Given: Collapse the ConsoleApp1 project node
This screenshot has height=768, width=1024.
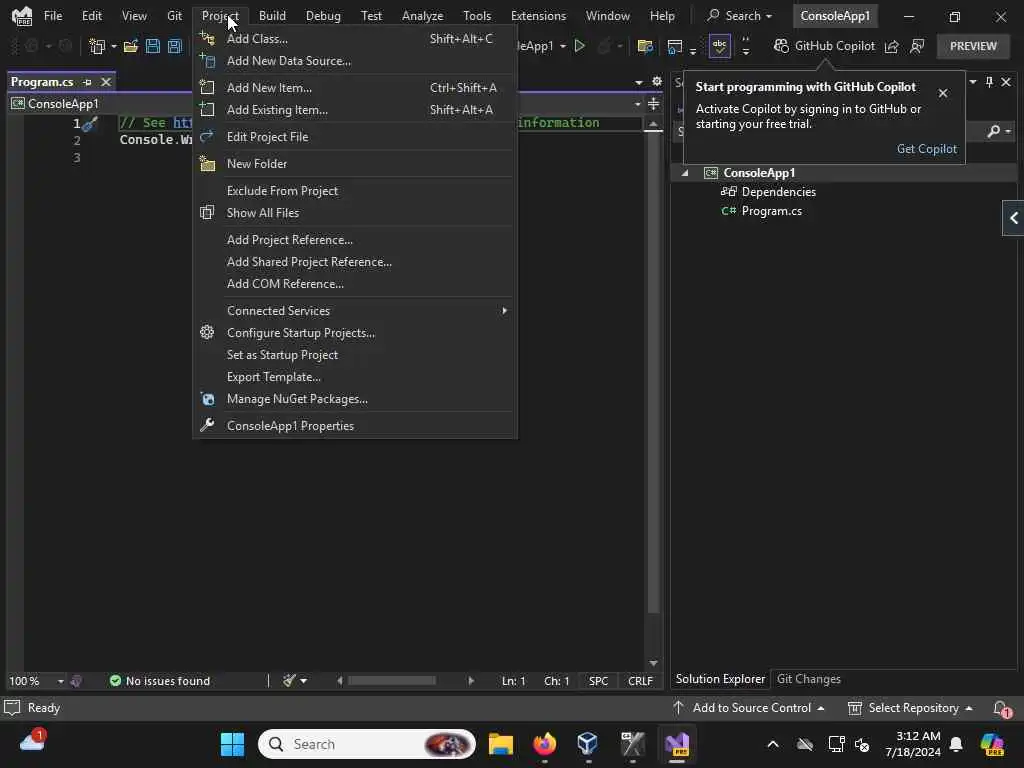Looking at the screenshot, I should tap(685, 173).
